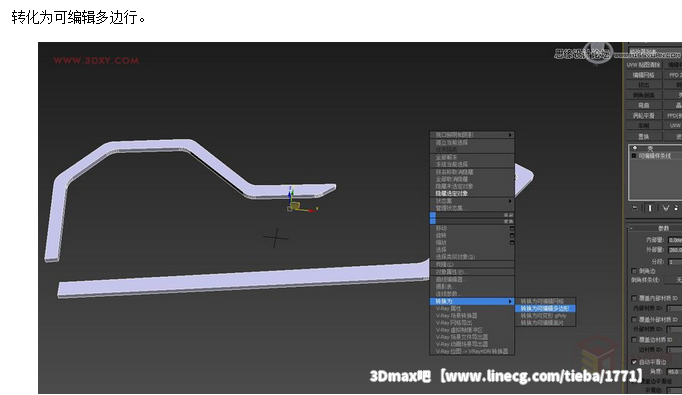
Task: Expand 视口照明和阴影 submenu arrow
Action: click(x=510, y=135)
